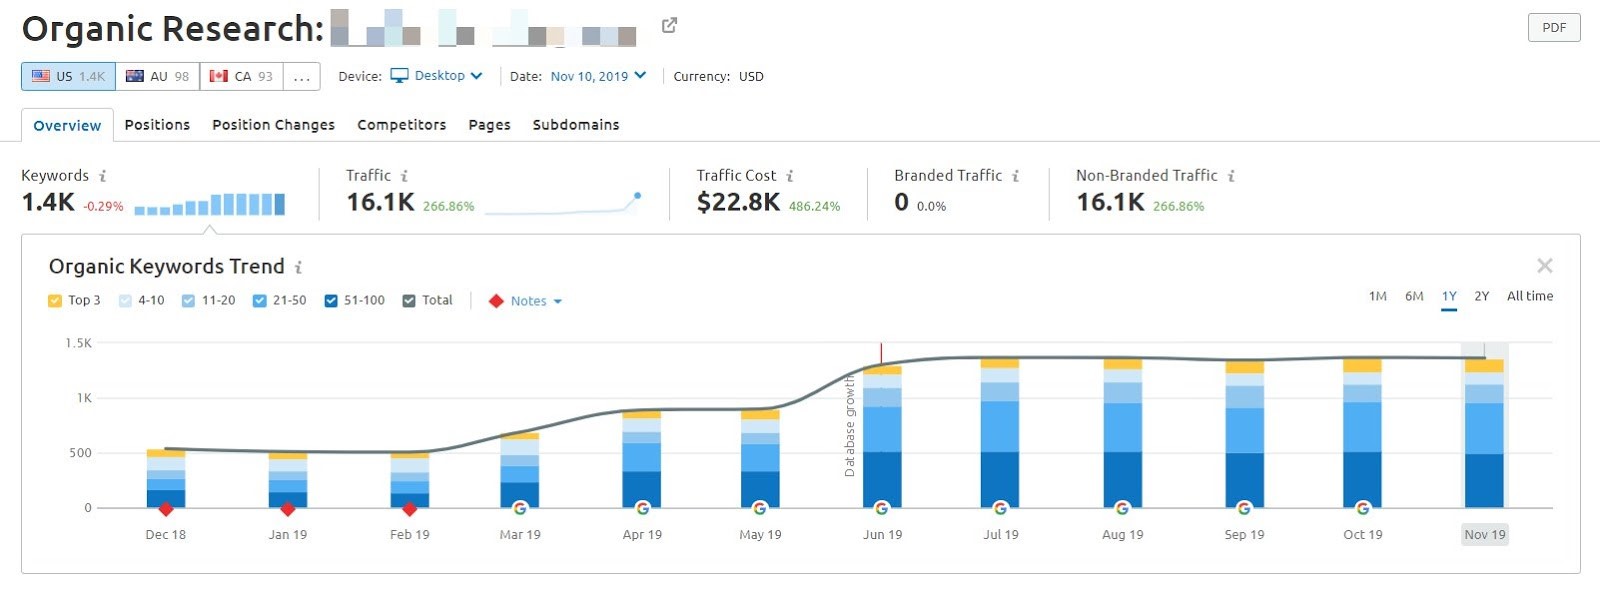Screen dimensions: 1600x589
Task: Click the Google update icon at Jun 19
Action: 882,508
